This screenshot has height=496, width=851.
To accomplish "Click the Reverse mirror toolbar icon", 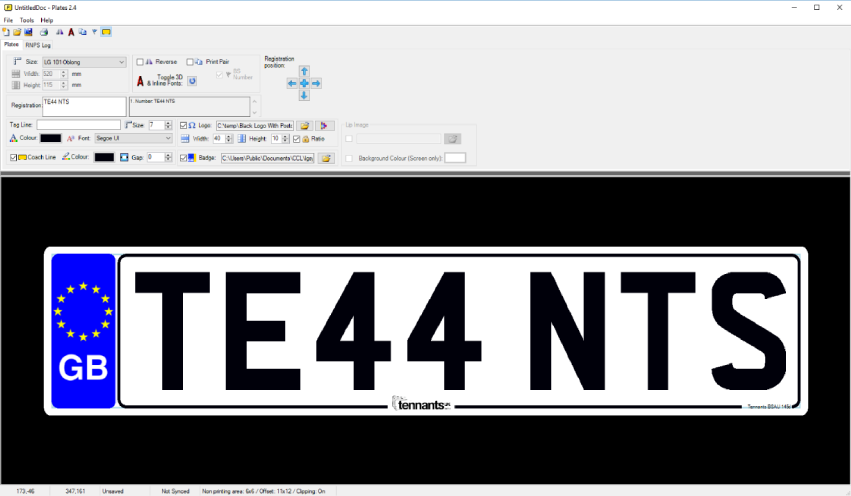I will [x=60, y=32].
